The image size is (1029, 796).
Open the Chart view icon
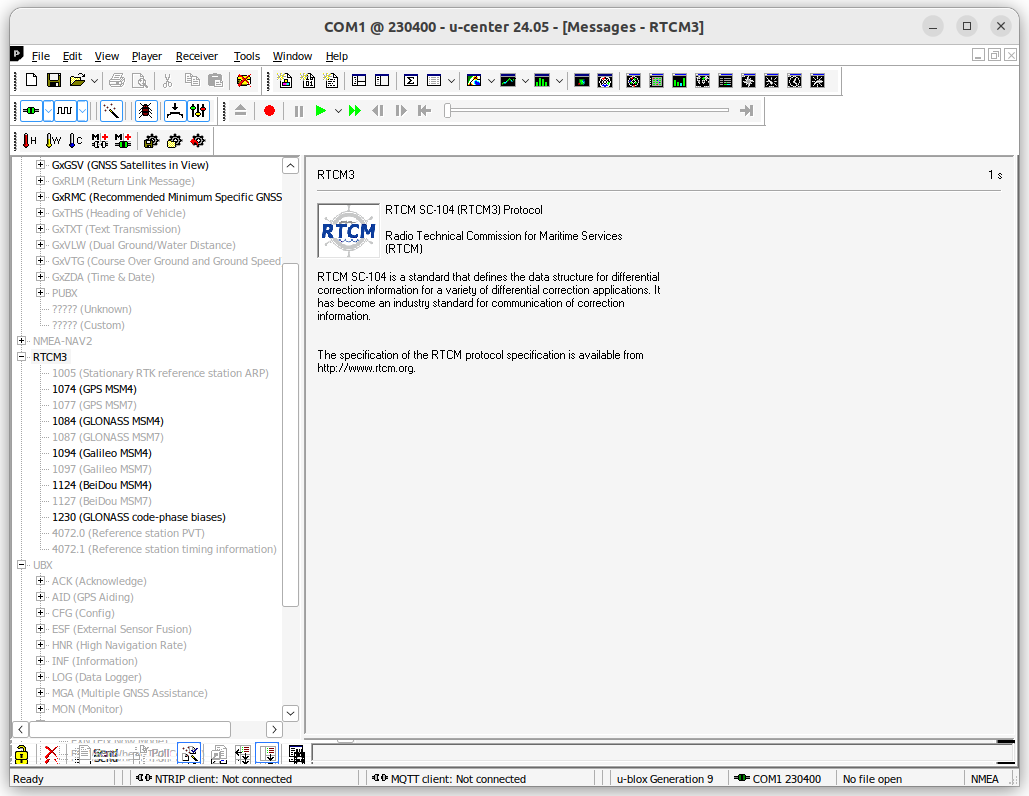point(508,80)
